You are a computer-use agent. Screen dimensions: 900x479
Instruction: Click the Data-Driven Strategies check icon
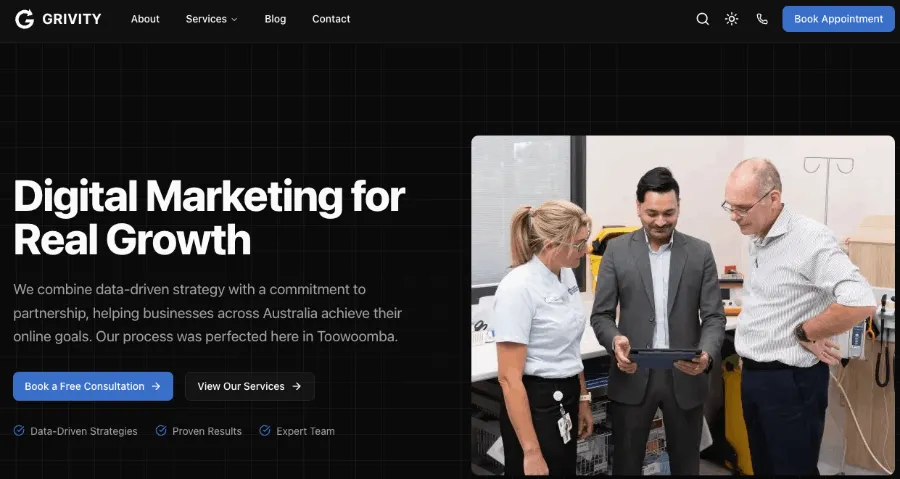19,430
